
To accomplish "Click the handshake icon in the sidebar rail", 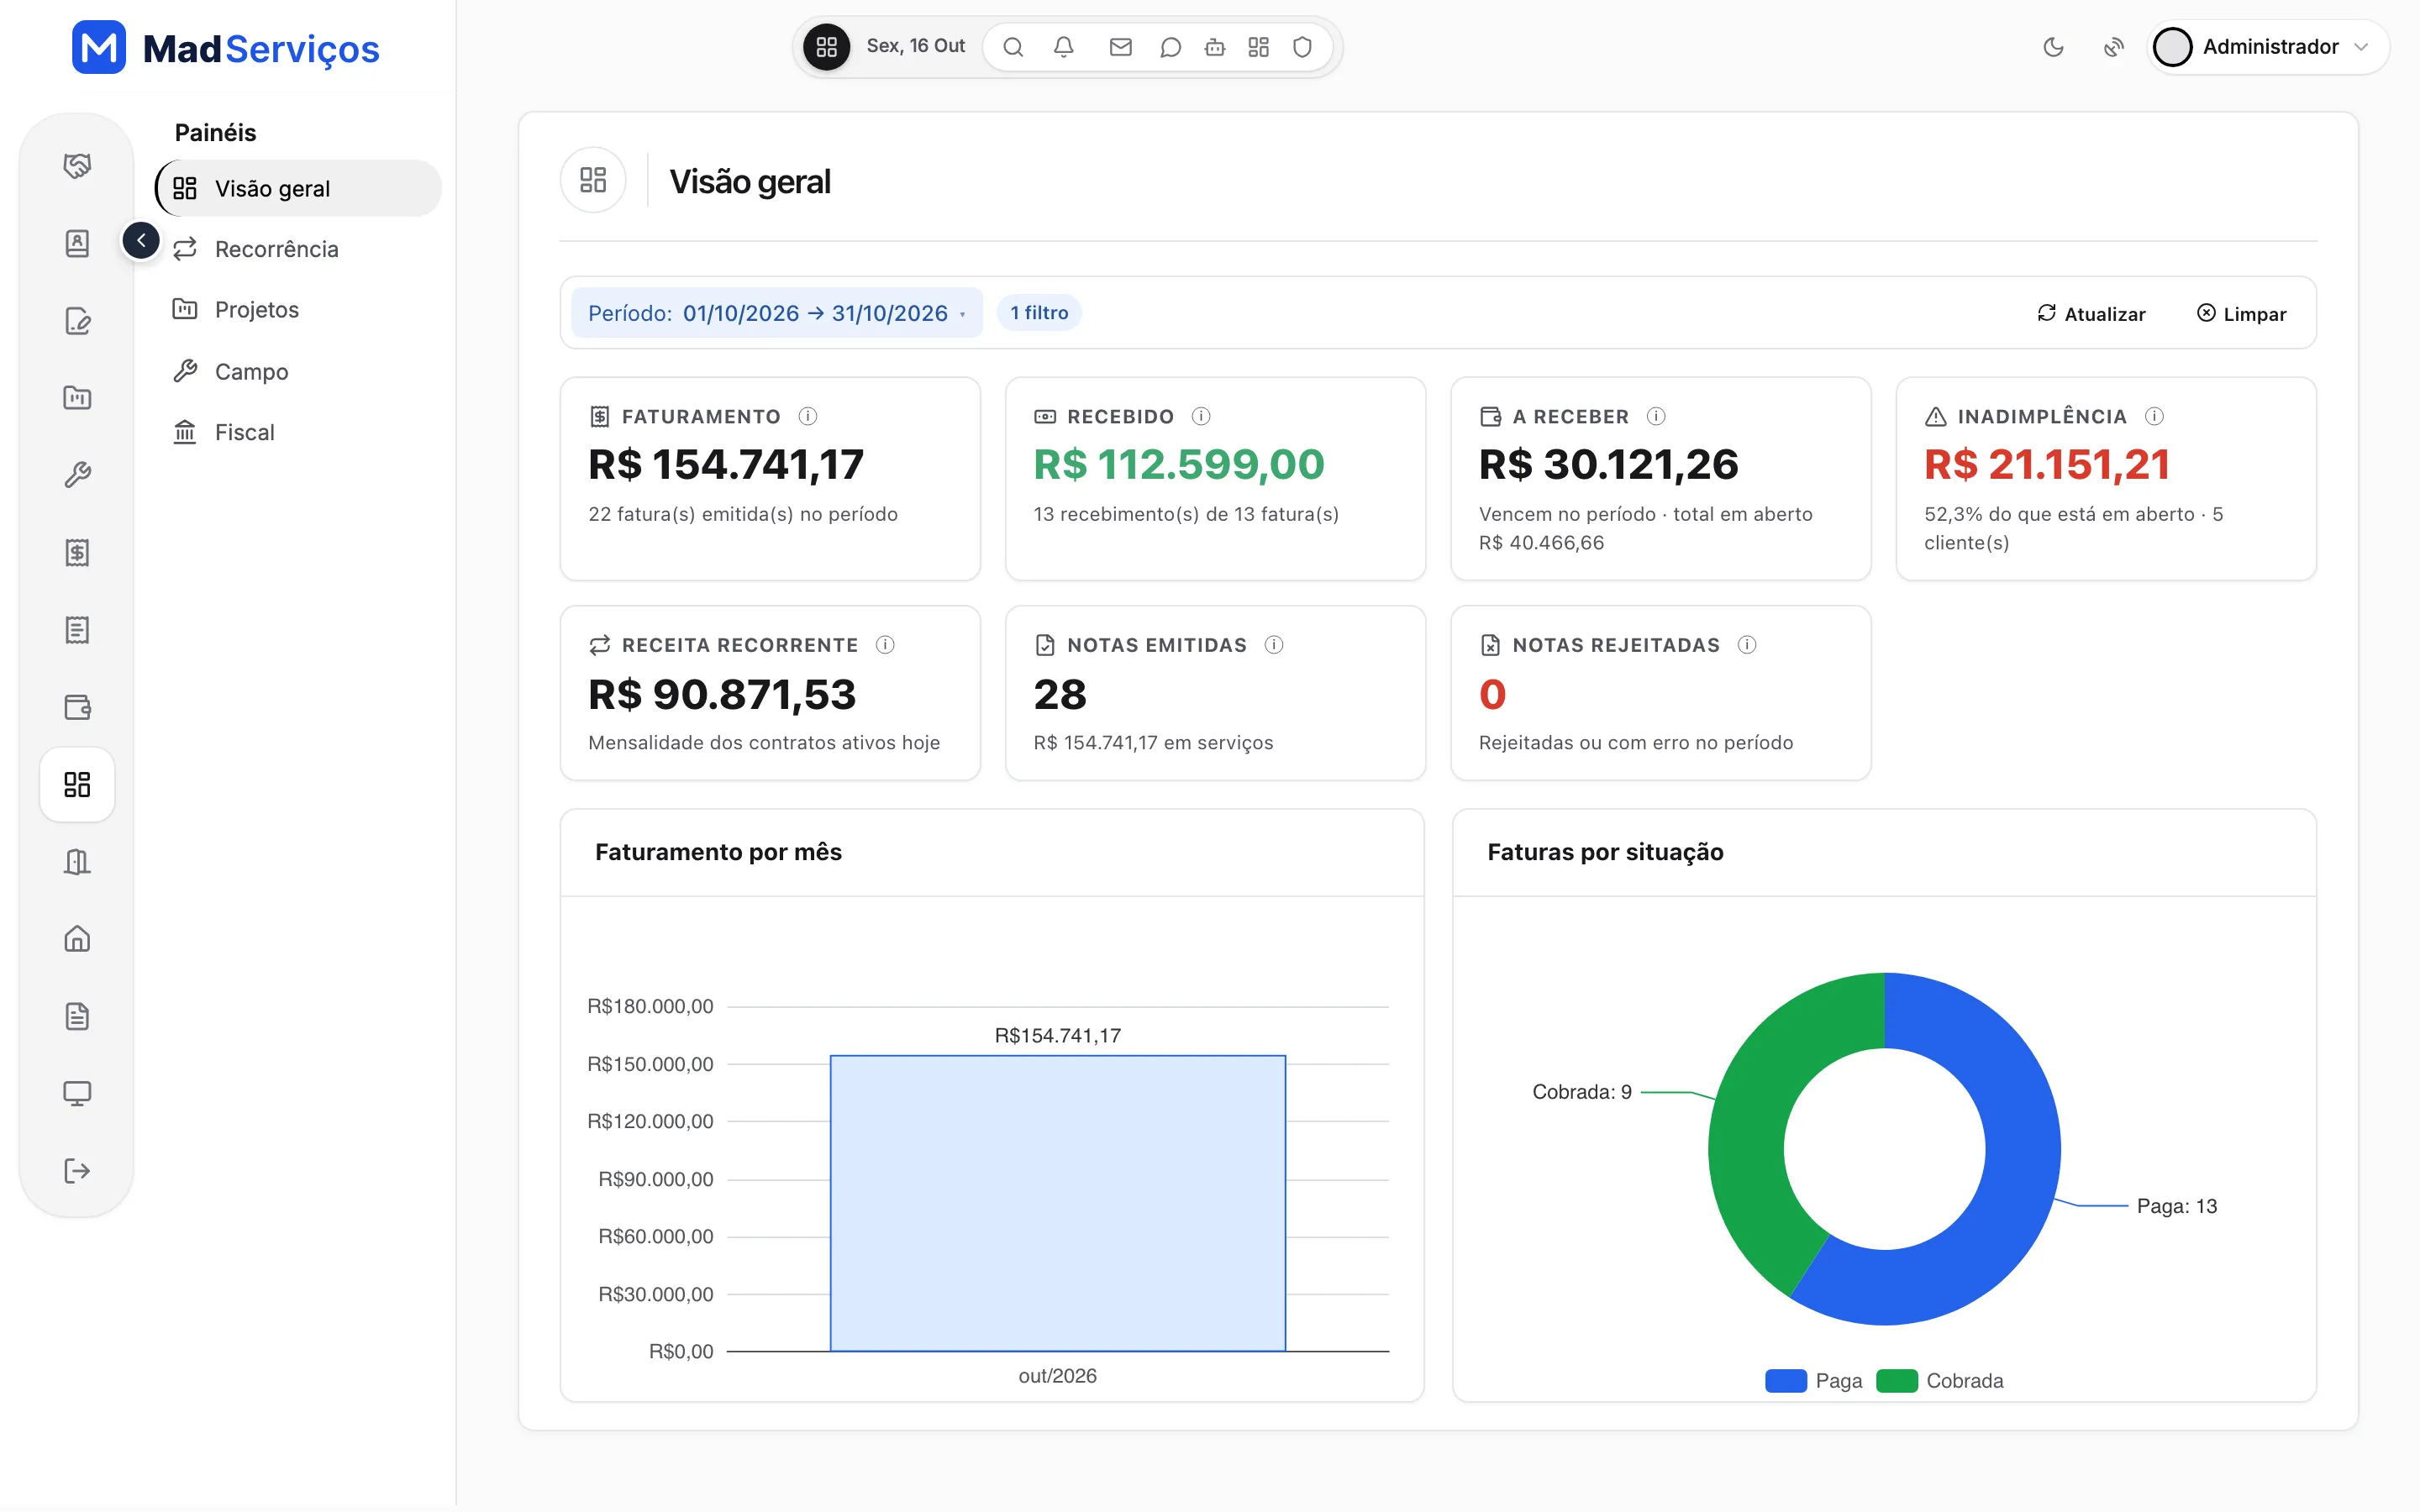I will [77, 165].
